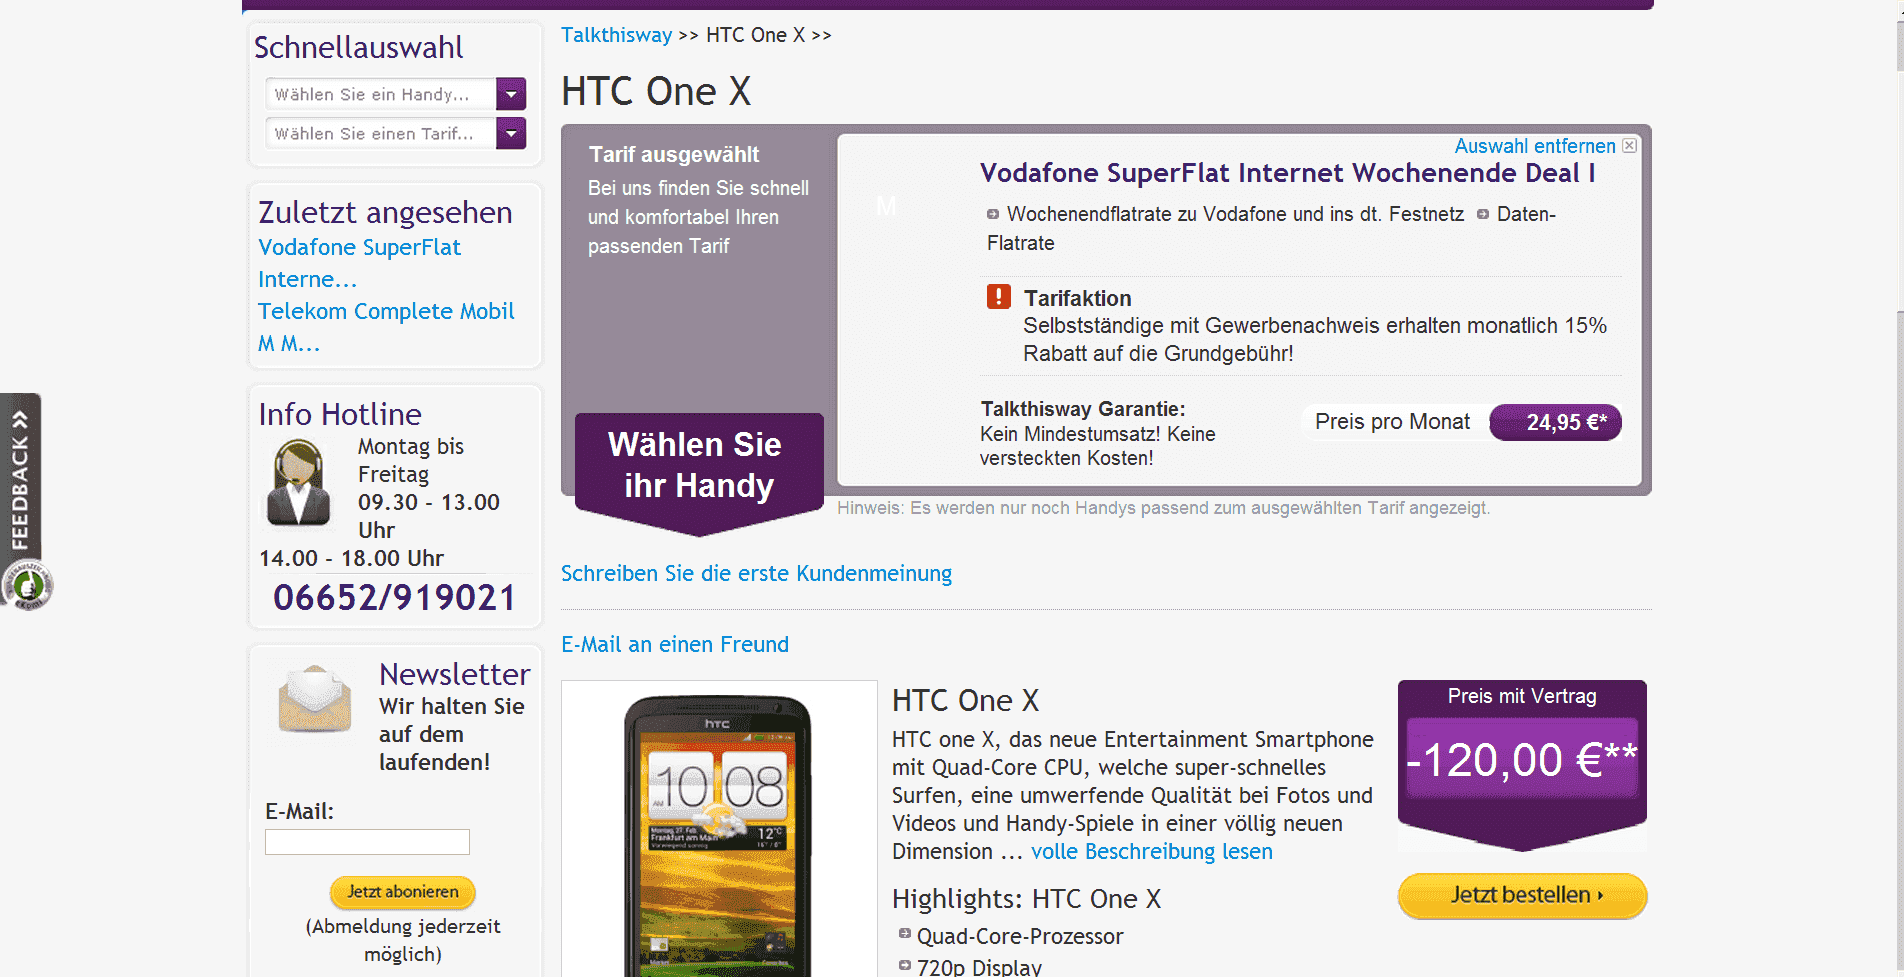Click the close icon beside Auswahl entfernen
Viewport: 1904px width, 977px height.
(x=1630, y=146)
